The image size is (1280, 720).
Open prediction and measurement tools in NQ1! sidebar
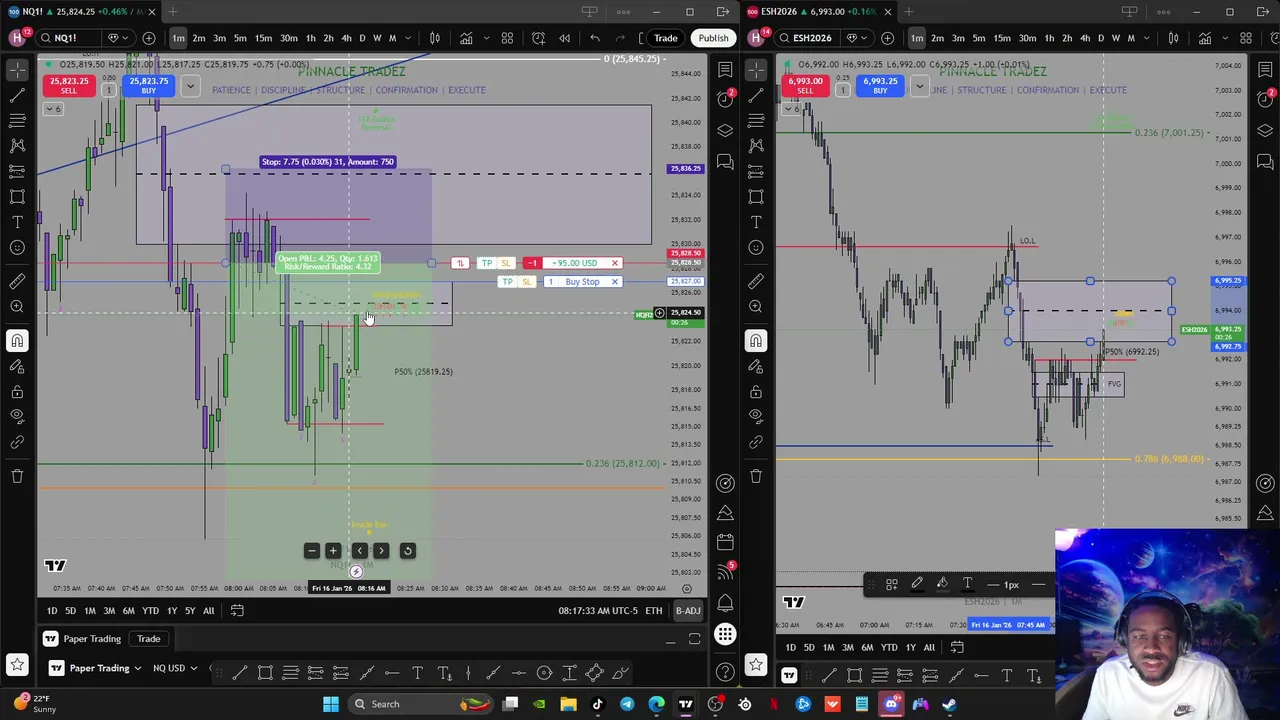point(17,171)
